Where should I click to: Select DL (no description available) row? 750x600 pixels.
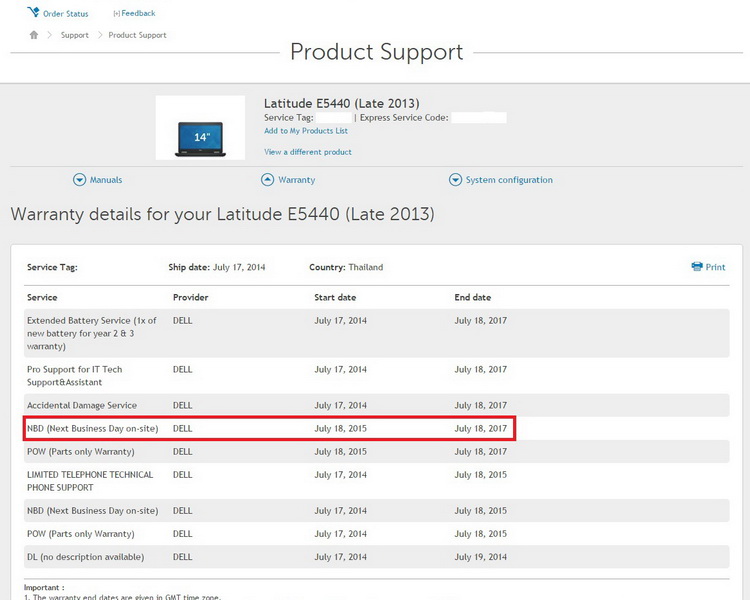click(376, 557)
